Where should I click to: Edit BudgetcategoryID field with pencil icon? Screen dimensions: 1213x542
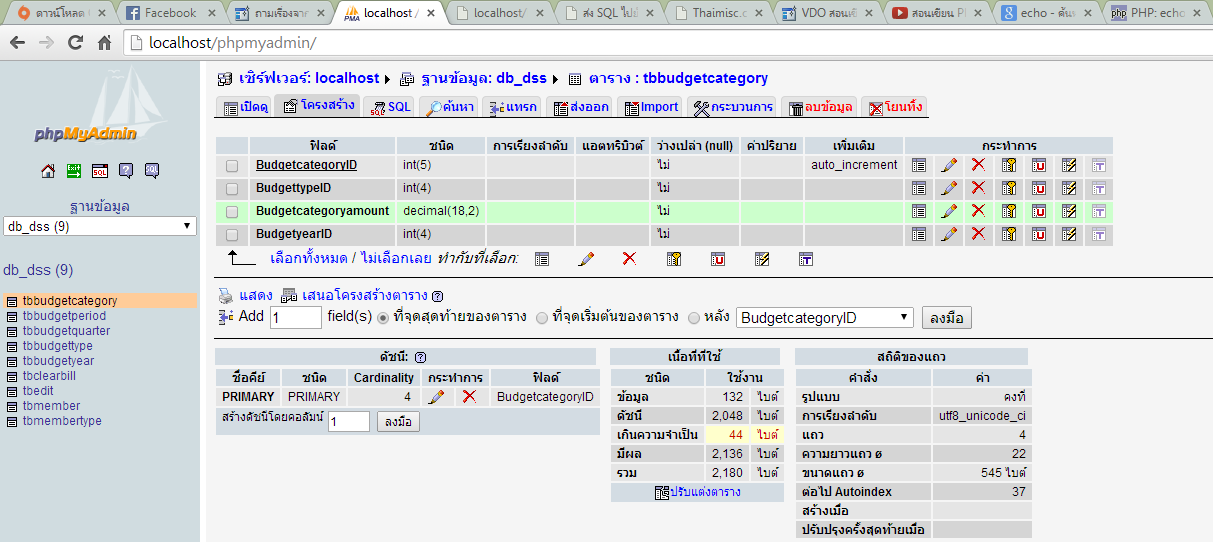(949, 165)
